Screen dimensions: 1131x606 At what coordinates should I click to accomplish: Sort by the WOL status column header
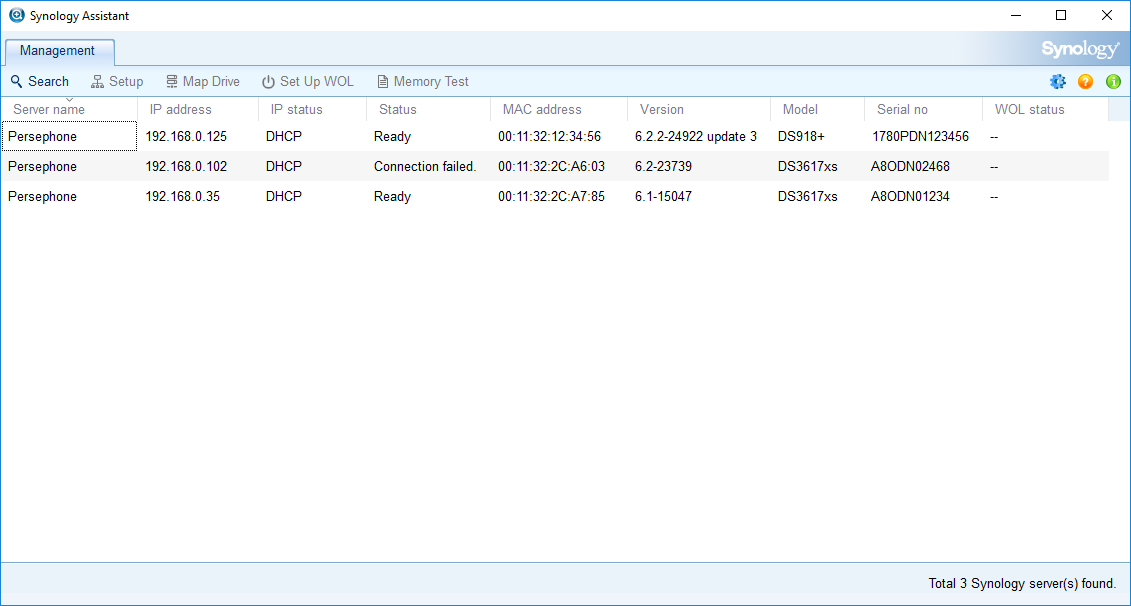[x=1046, y=110]
